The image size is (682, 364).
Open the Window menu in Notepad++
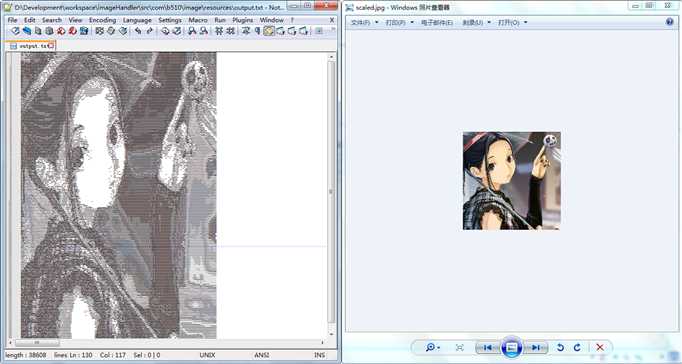(271, 20)
